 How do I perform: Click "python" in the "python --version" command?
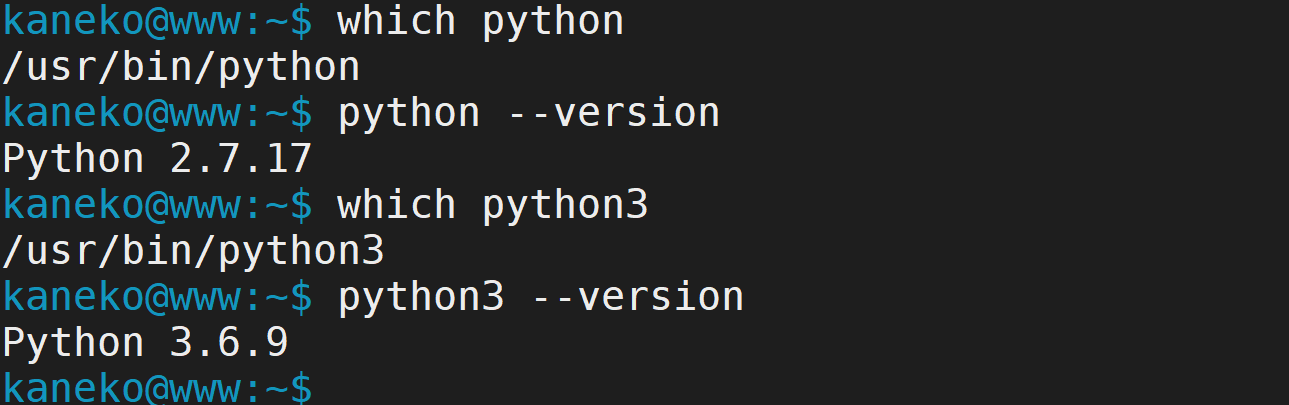click(409, 113)
